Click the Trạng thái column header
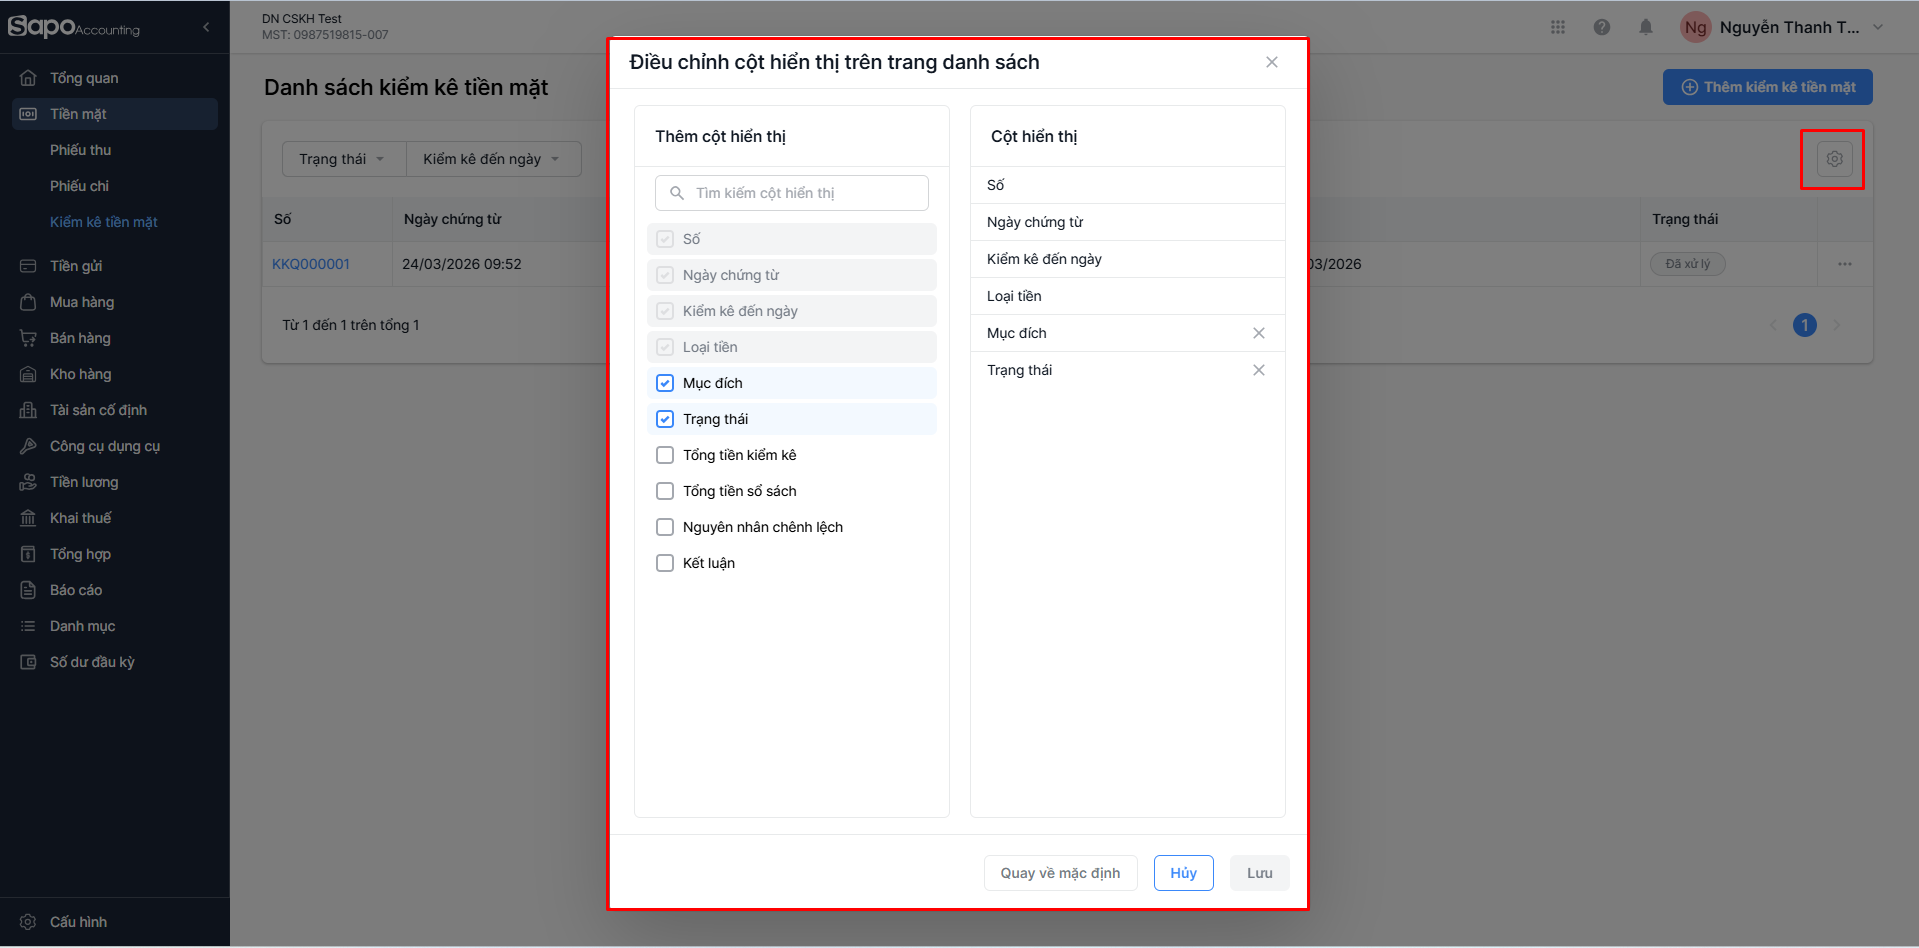The image size is (1919, 948). pyautogui.click(x=1685, y=219)
